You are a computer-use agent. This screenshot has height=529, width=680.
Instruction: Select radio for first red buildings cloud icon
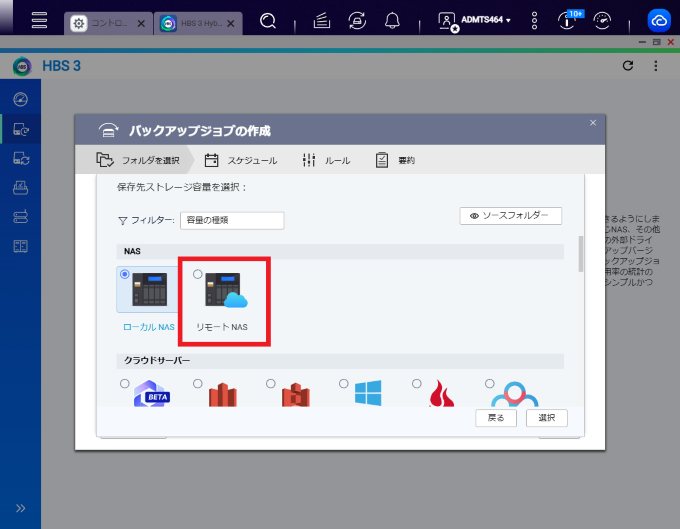pos(198,383)
